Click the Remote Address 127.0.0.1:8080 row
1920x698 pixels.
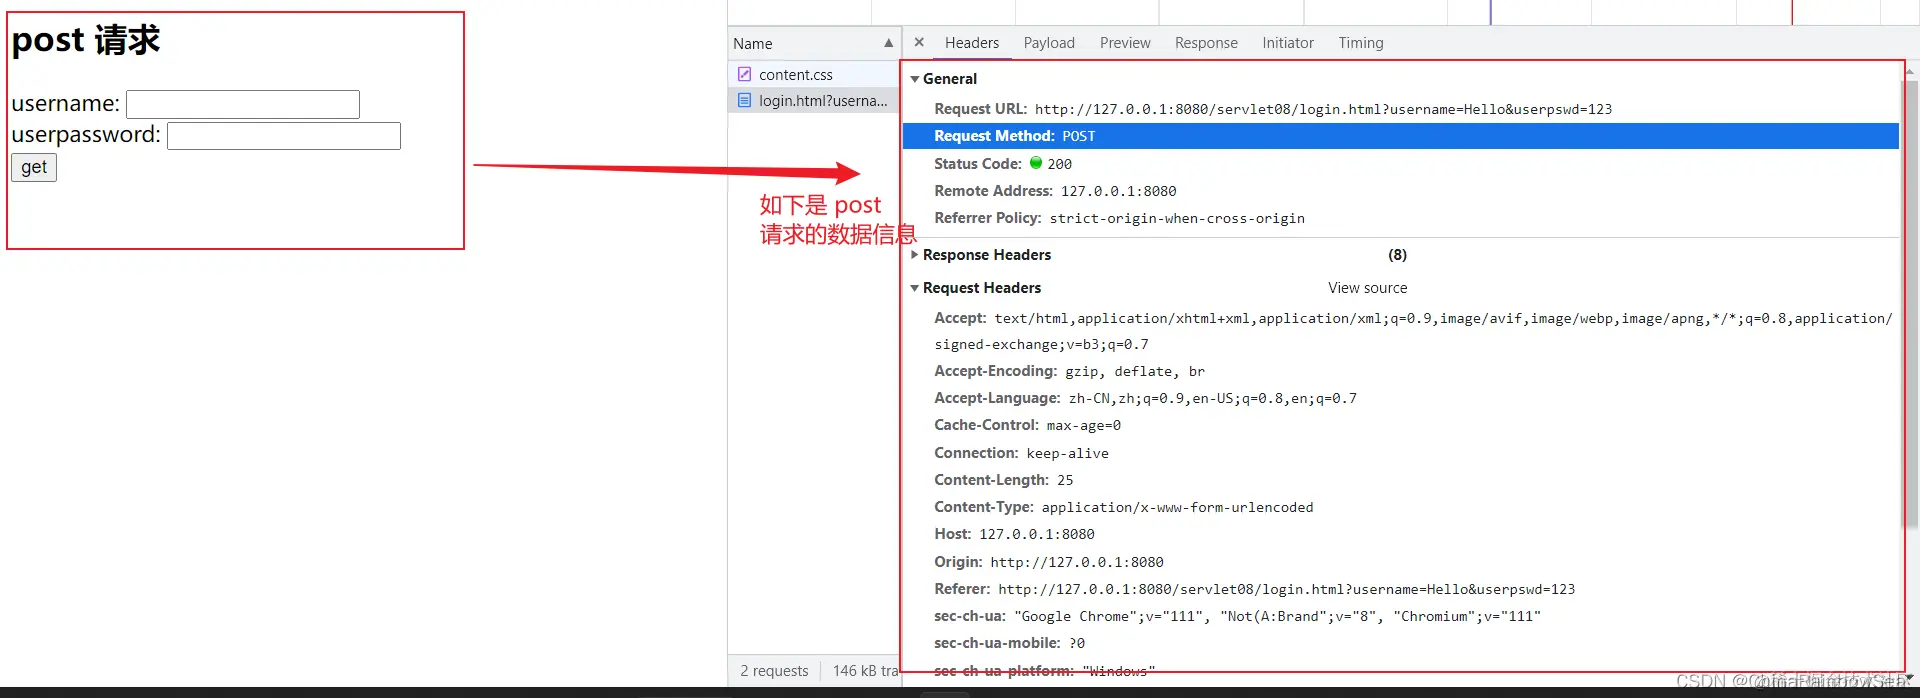1400,191
